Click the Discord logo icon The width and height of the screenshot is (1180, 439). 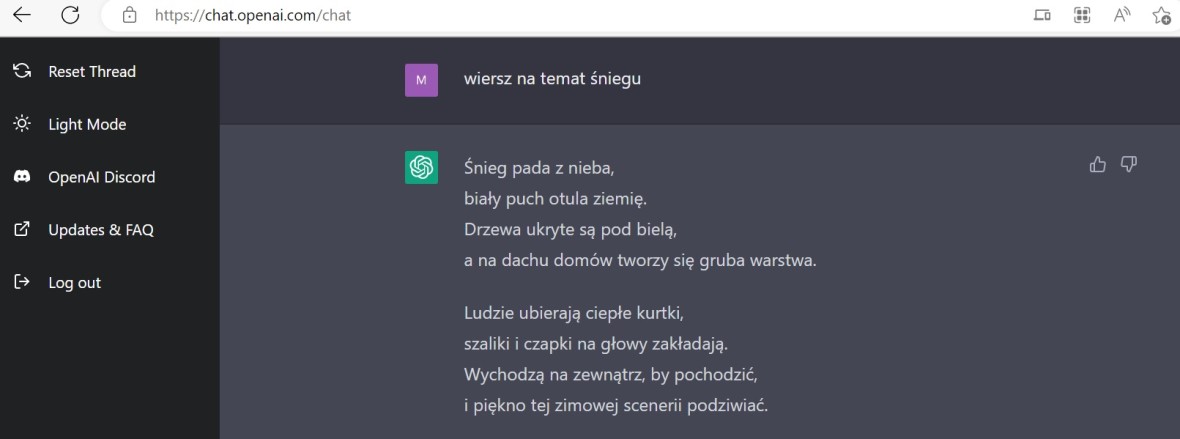coord(23,176)
